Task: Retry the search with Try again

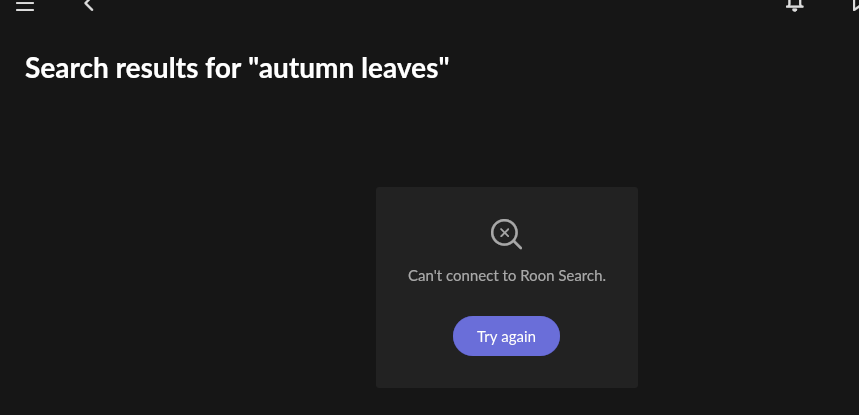Action: pos(506,336)
